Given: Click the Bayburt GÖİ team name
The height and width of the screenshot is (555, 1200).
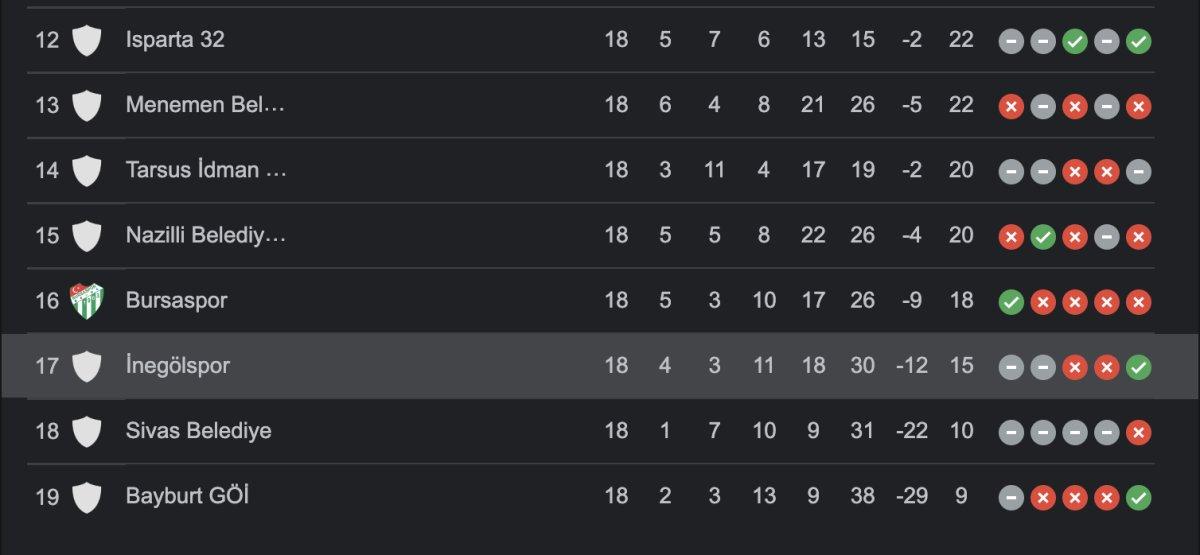Looking at the screenshot, I should point(187,496).
